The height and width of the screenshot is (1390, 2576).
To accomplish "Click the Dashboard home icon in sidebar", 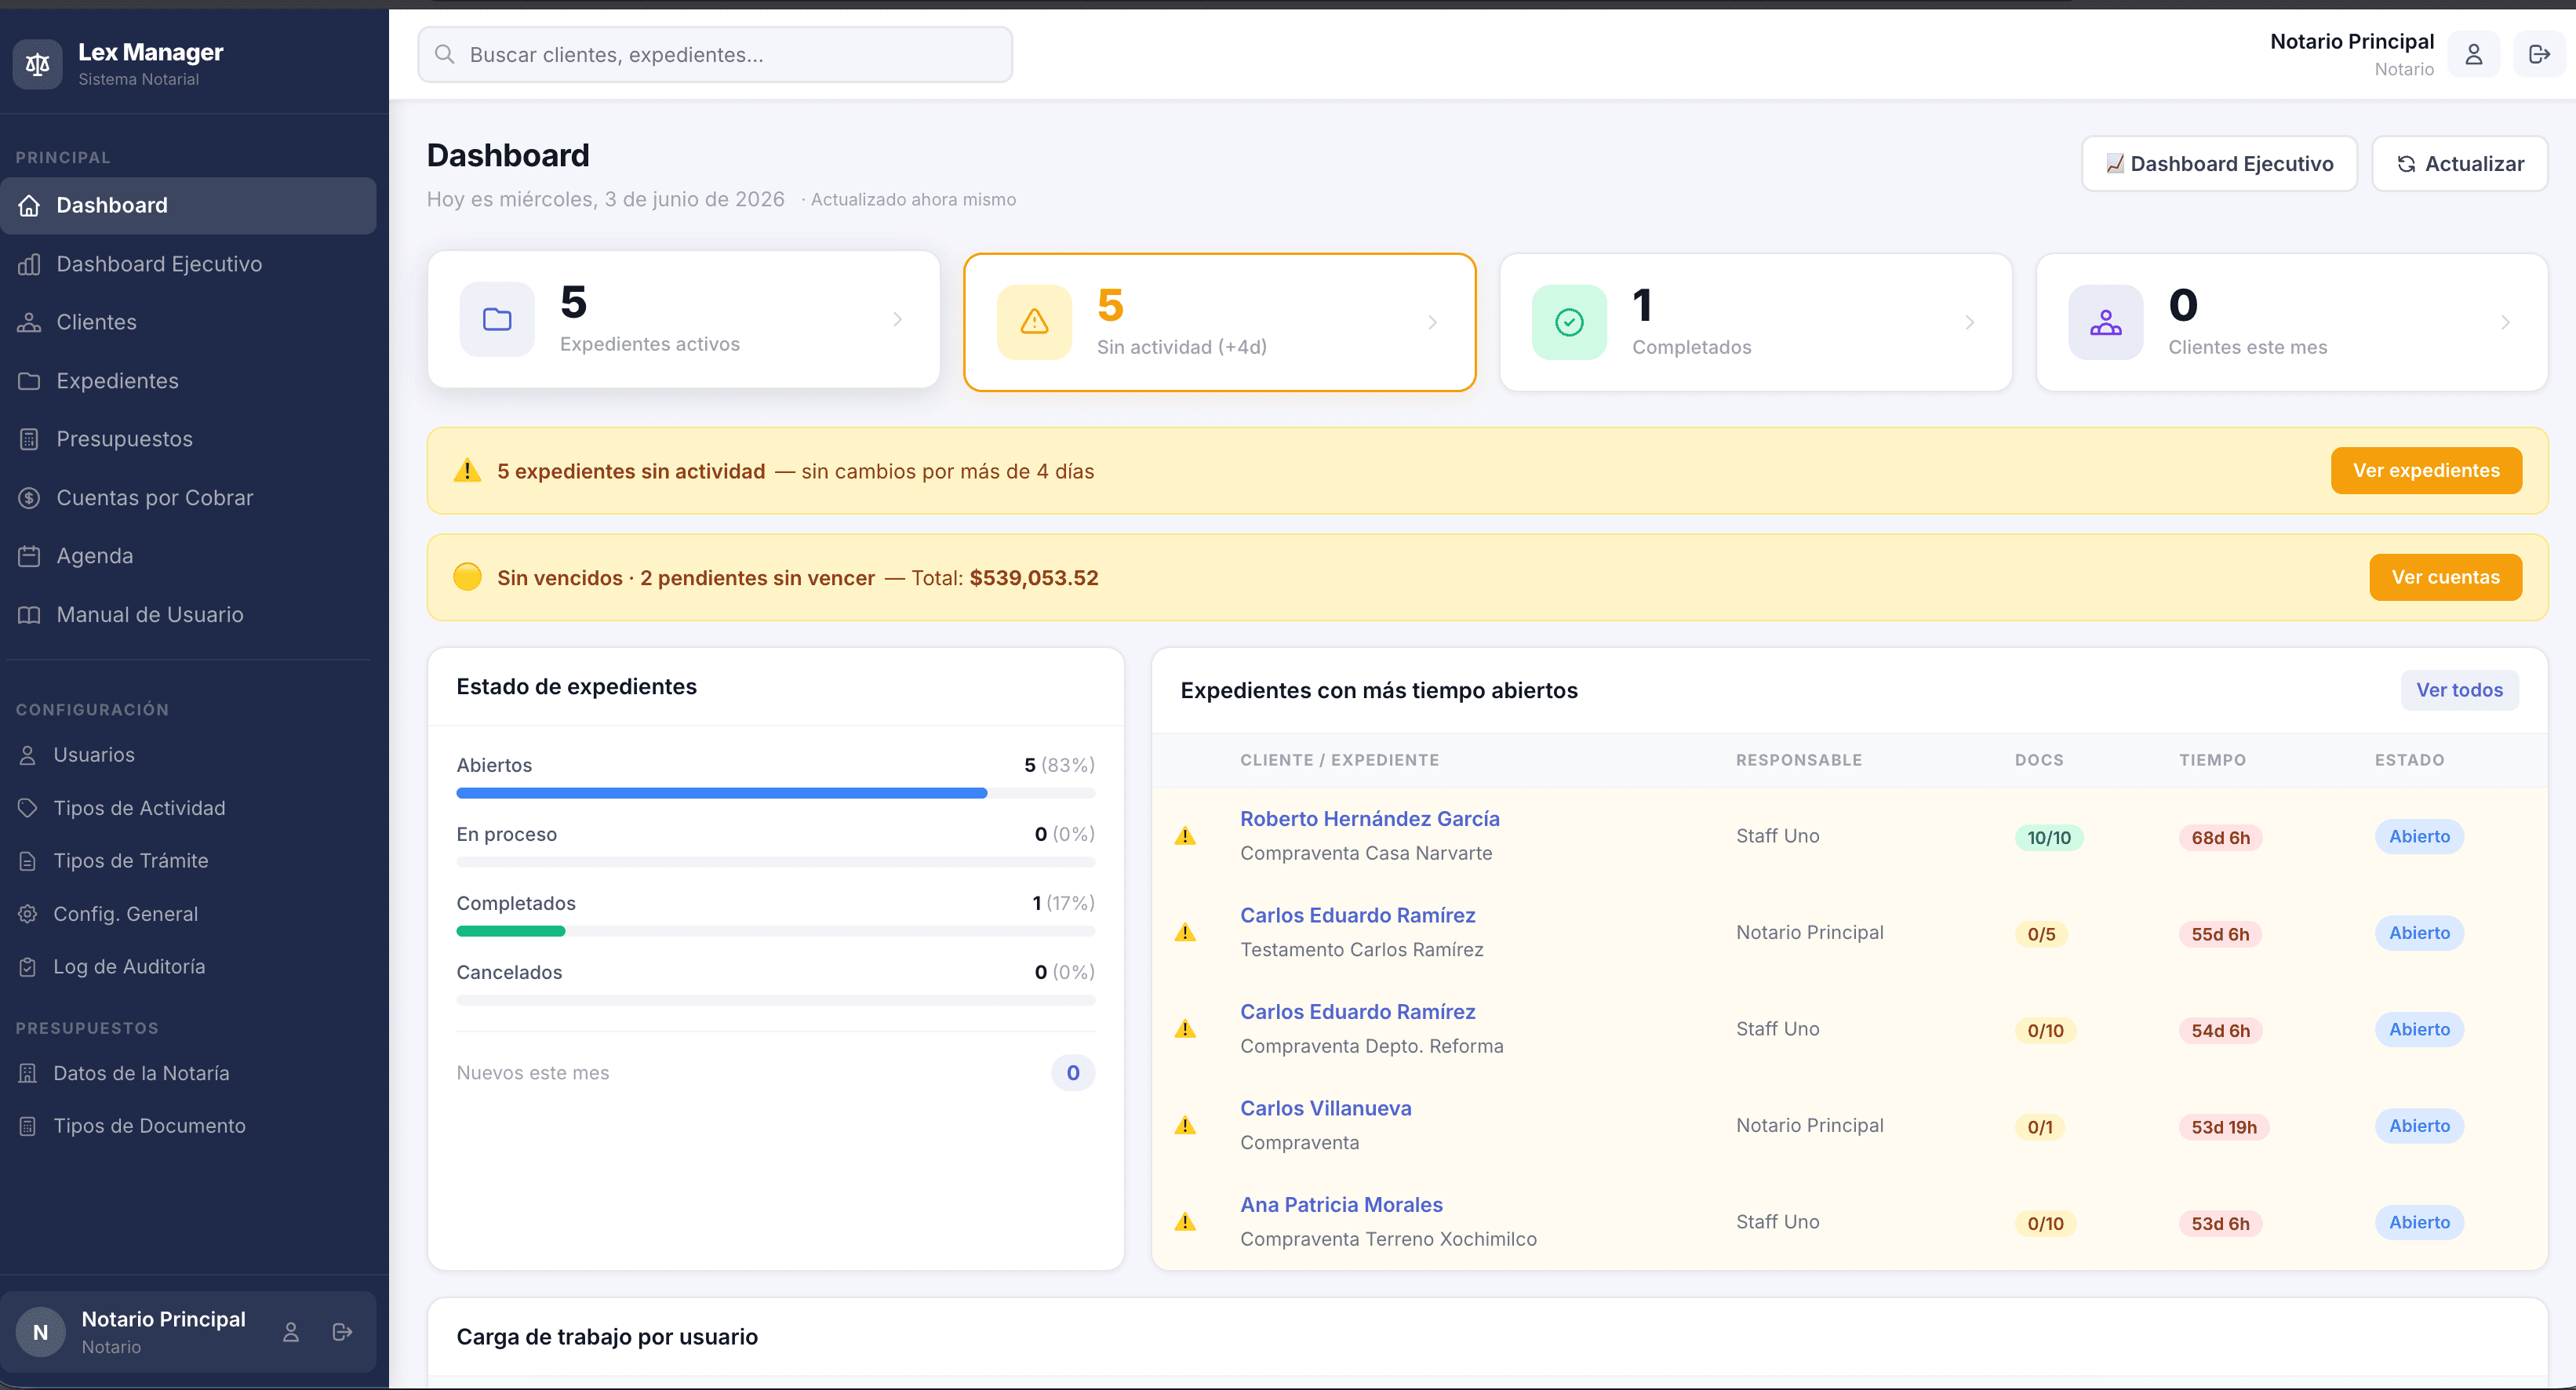I will [x=29, y=205].
